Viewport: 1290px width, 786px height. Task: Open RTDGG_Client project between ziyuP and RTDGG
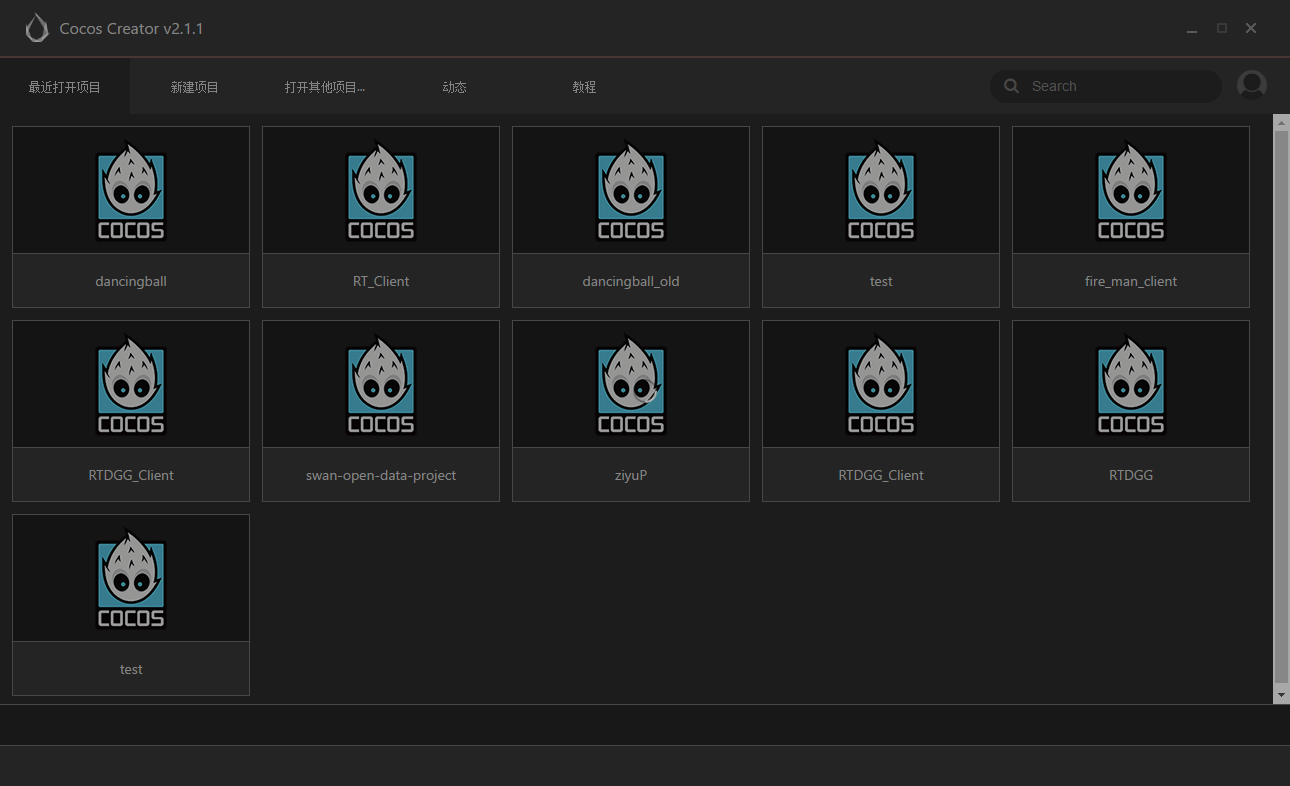coord(881,410)
